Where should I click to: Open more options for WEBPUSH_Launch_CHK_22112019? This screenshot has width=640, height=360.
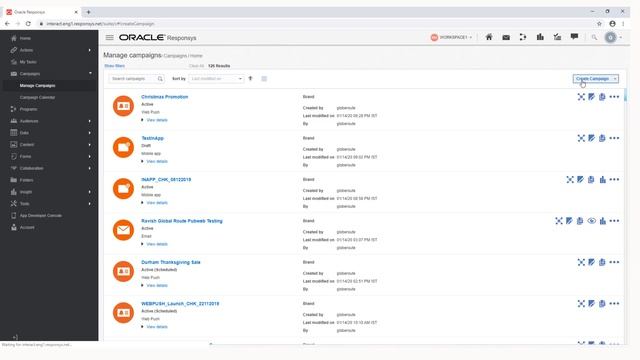614,304
